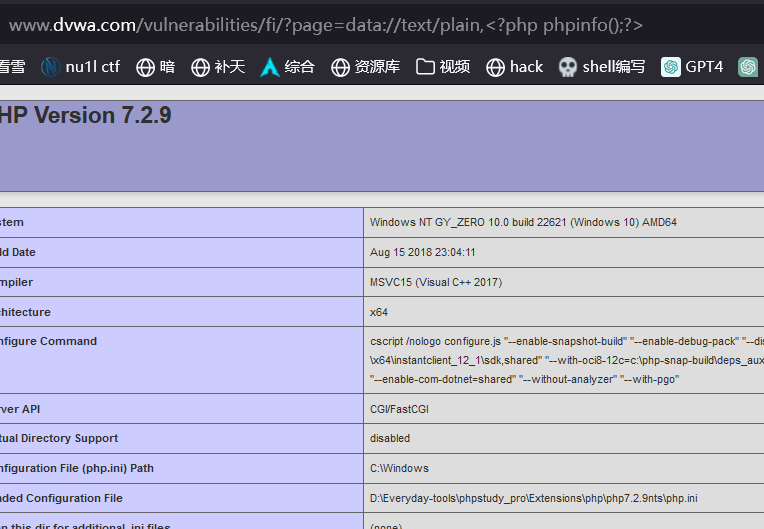Screen dimensions: 764x529
Task: Open the 综合 bookmark with the arch icon
Action: [x=287, y=67]
